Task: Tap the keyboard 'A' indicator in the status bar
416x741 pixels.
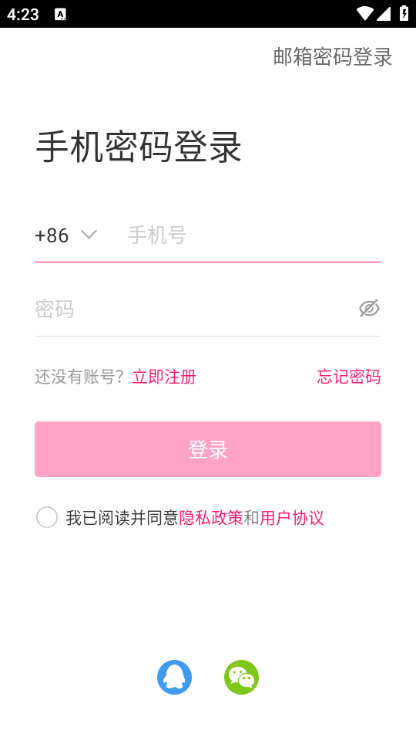Action: tap(60, 14)
